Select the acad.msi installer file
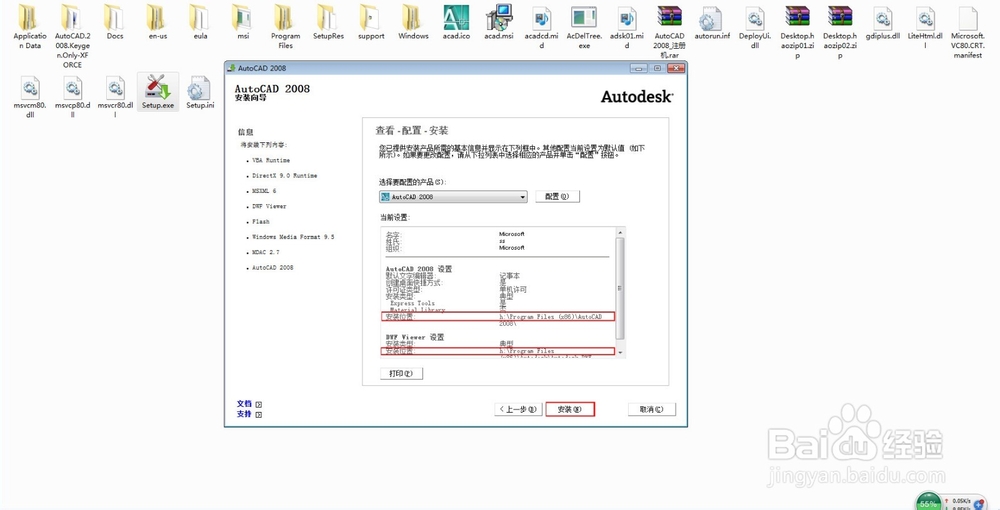The height and width of the screenshot is (510, 1000). (499, 22)
